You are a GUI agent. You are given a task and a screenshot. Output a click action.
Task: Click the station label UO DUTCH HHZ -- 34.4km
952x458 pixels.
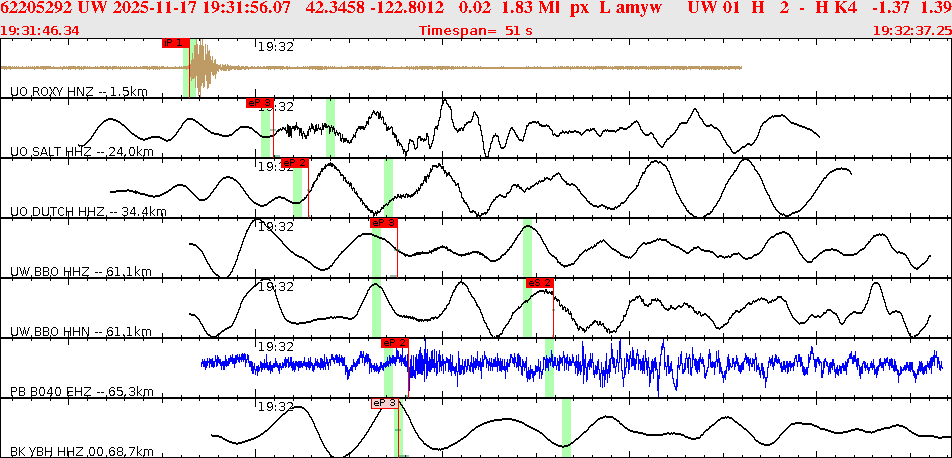pyautogui.click(x=88, y=211)
